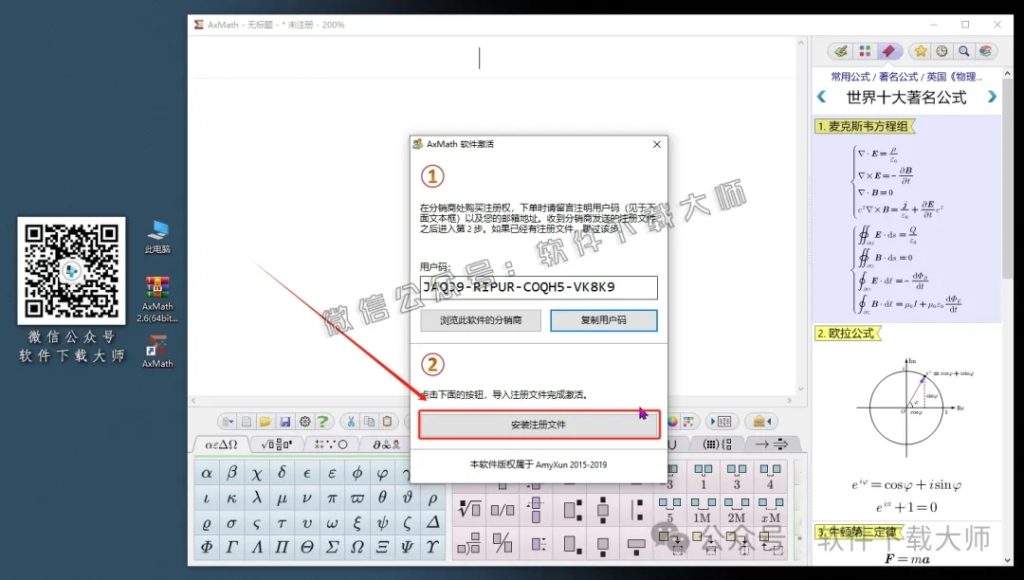This screenshot has height=580, width=1024.
Task: Go to previous formulas page arrow
Action: [824, 95]
